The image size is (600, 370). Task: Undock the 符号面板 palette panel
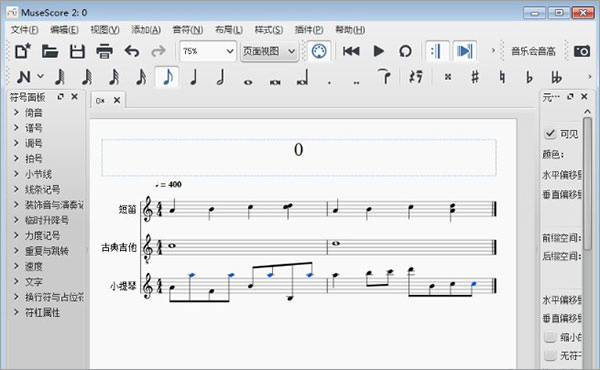[x=60, y=97]
